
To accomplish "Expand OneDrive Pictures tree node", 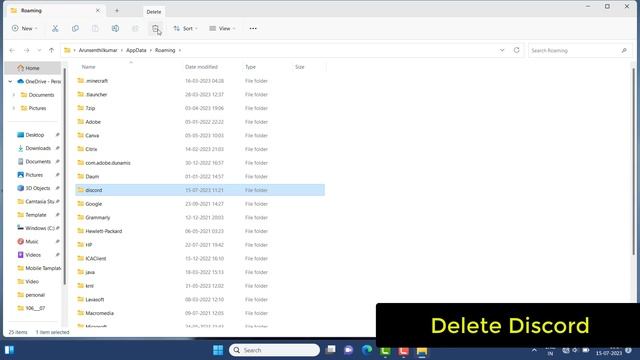I will pos(14,108).
